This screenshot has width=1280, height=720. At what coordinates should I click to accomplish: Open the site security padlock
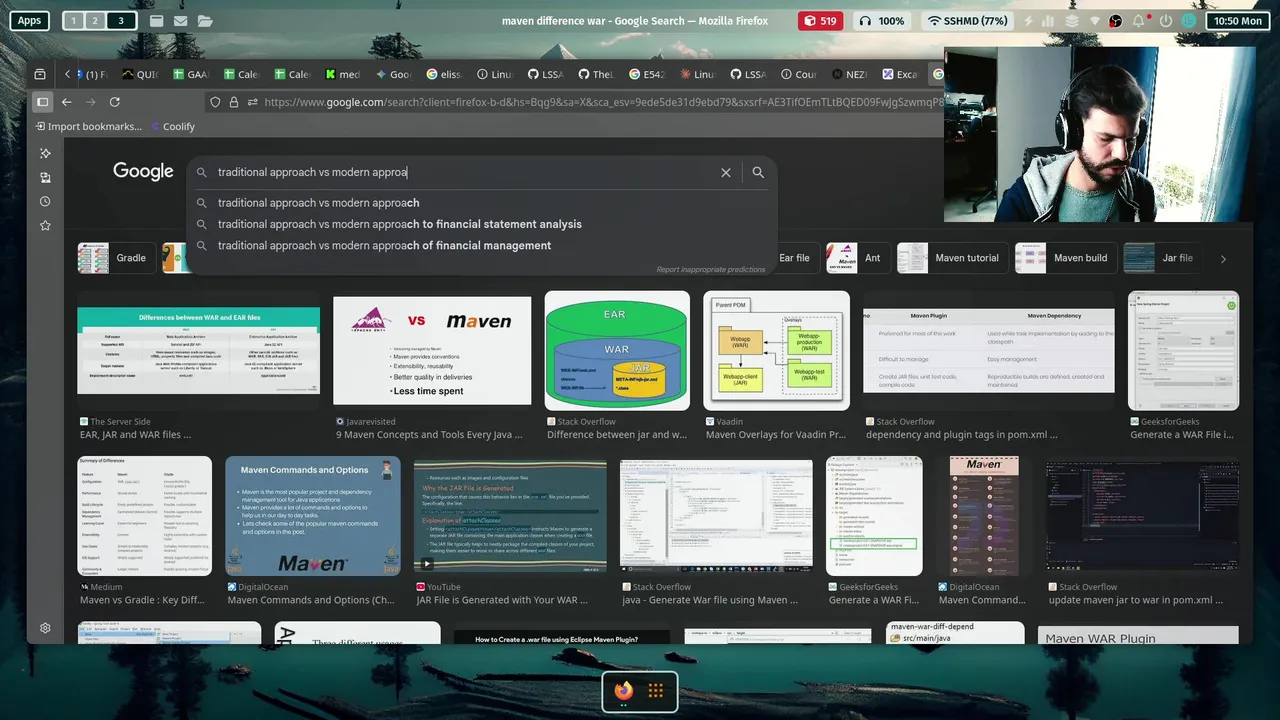tap(234, 102)
